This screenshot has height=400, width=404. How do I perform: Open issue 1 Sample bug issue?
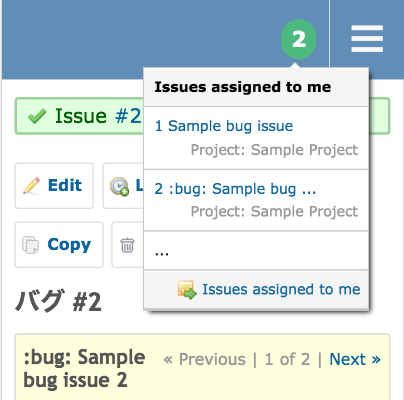click(x=224, y=126)
